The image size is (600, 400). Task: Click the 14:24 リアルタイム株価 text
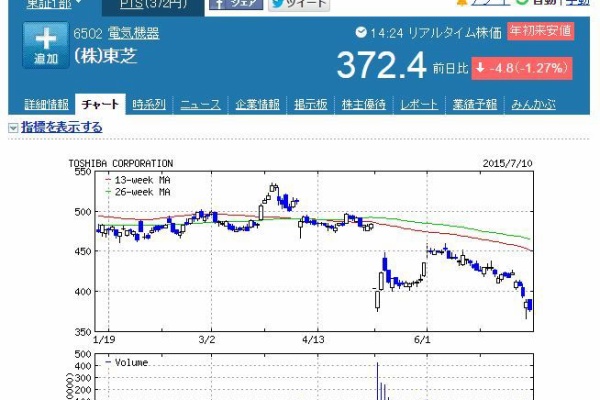[x=436, y=33]
